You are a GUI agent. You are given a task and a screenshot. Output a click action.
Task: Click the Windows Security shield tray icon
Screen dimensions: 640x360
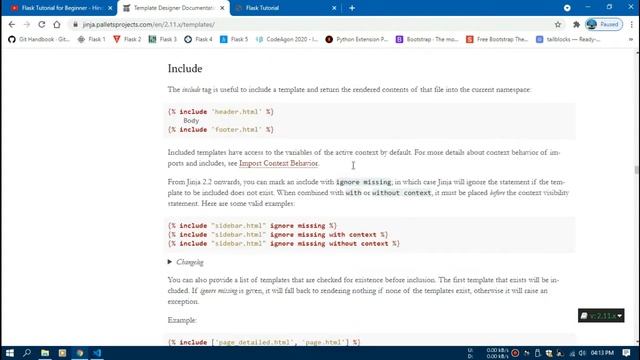pyautogui.click(x=549, y=353)
